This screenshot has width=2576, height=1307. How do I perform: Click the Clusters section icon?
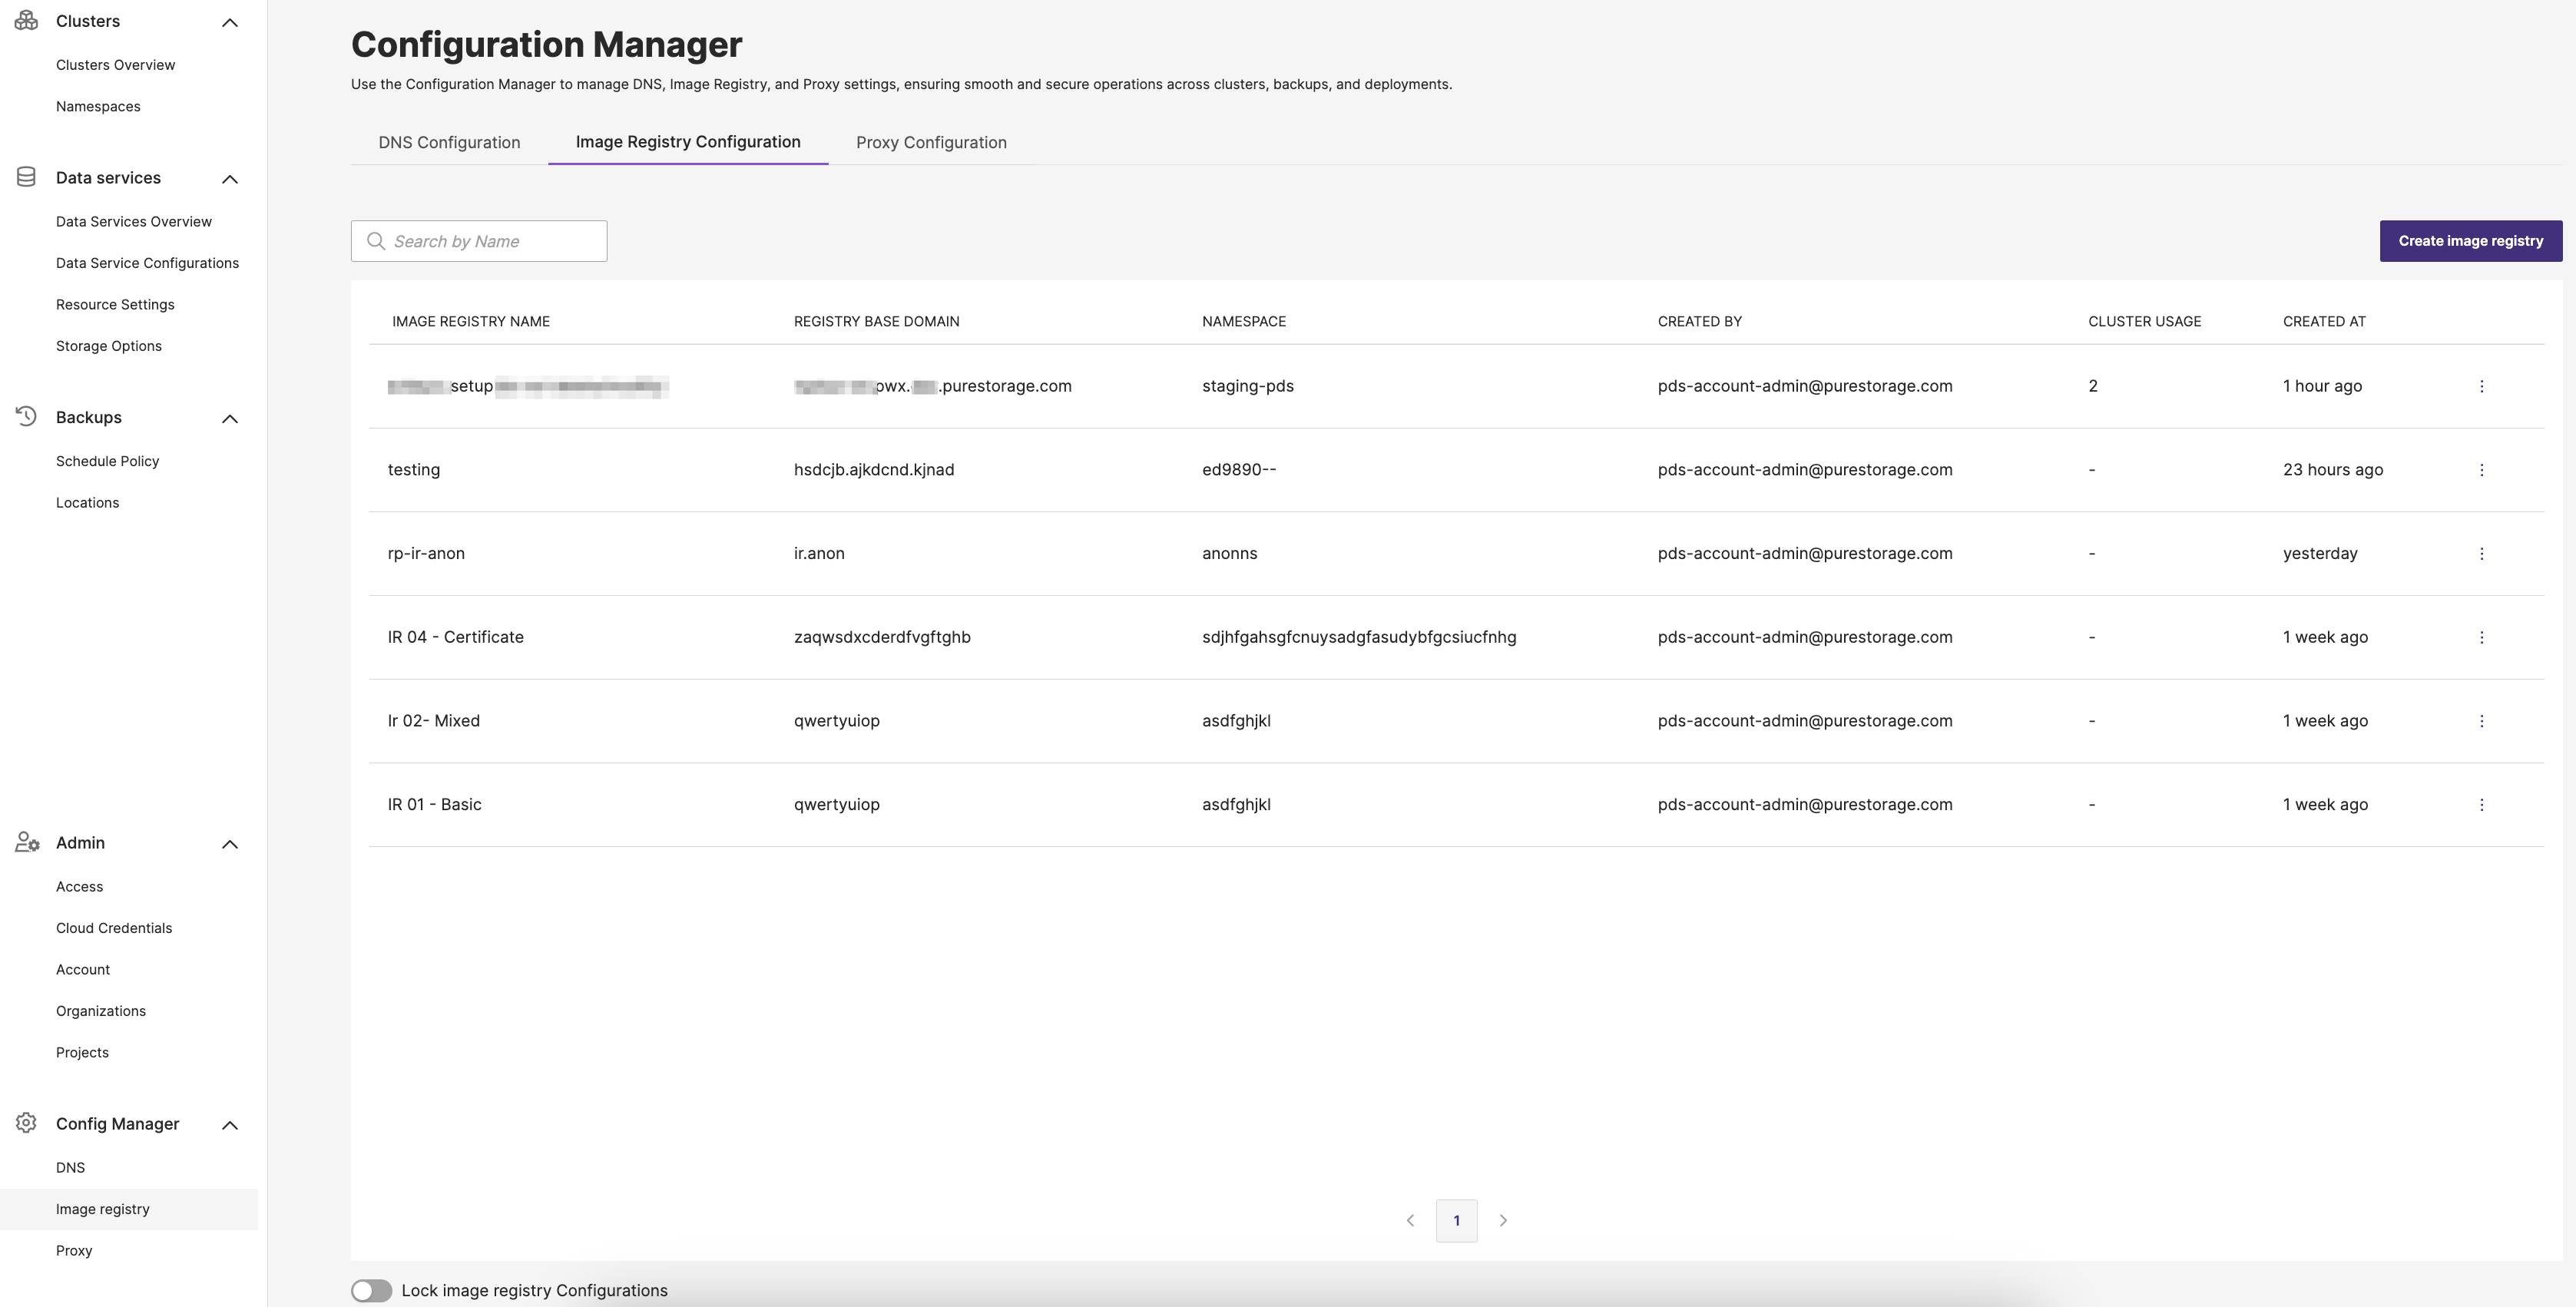pos(27,20)
